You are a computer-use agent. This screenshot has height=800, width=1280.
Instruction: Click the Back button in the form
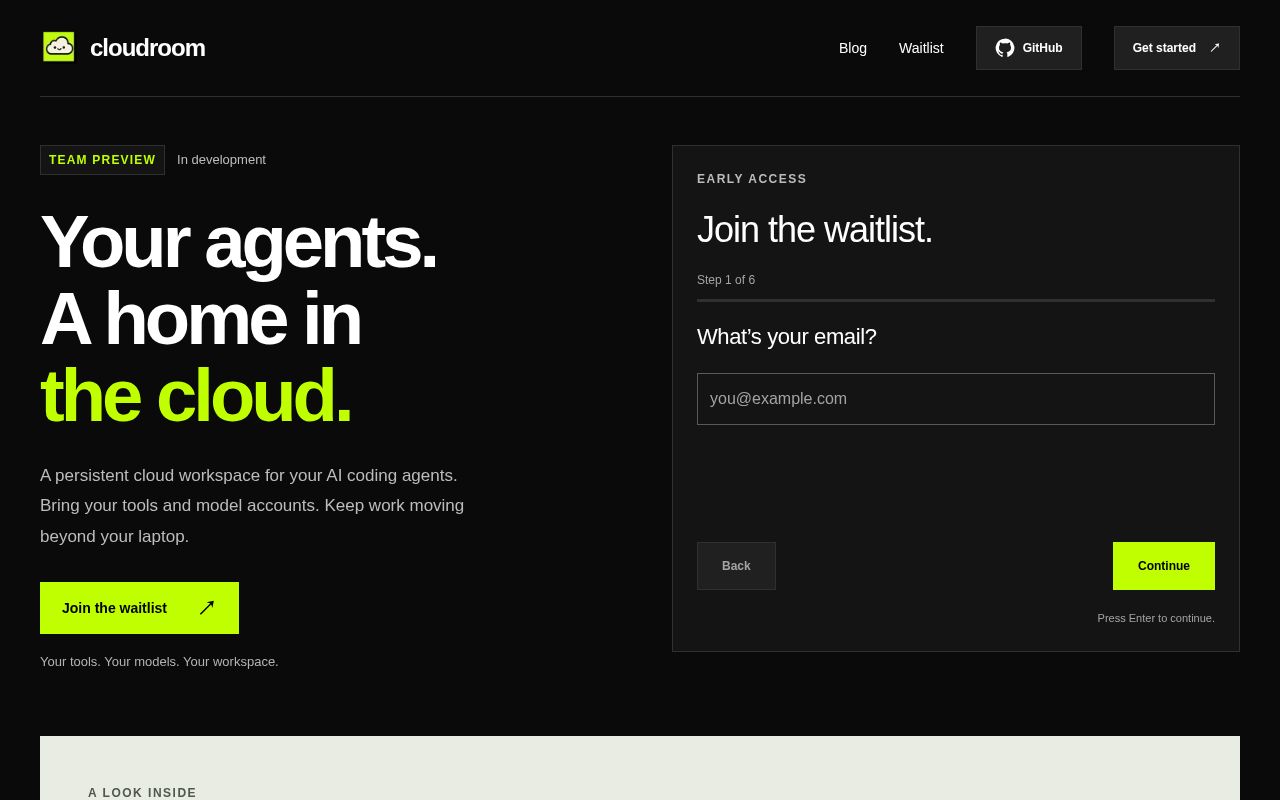(736, 566)
